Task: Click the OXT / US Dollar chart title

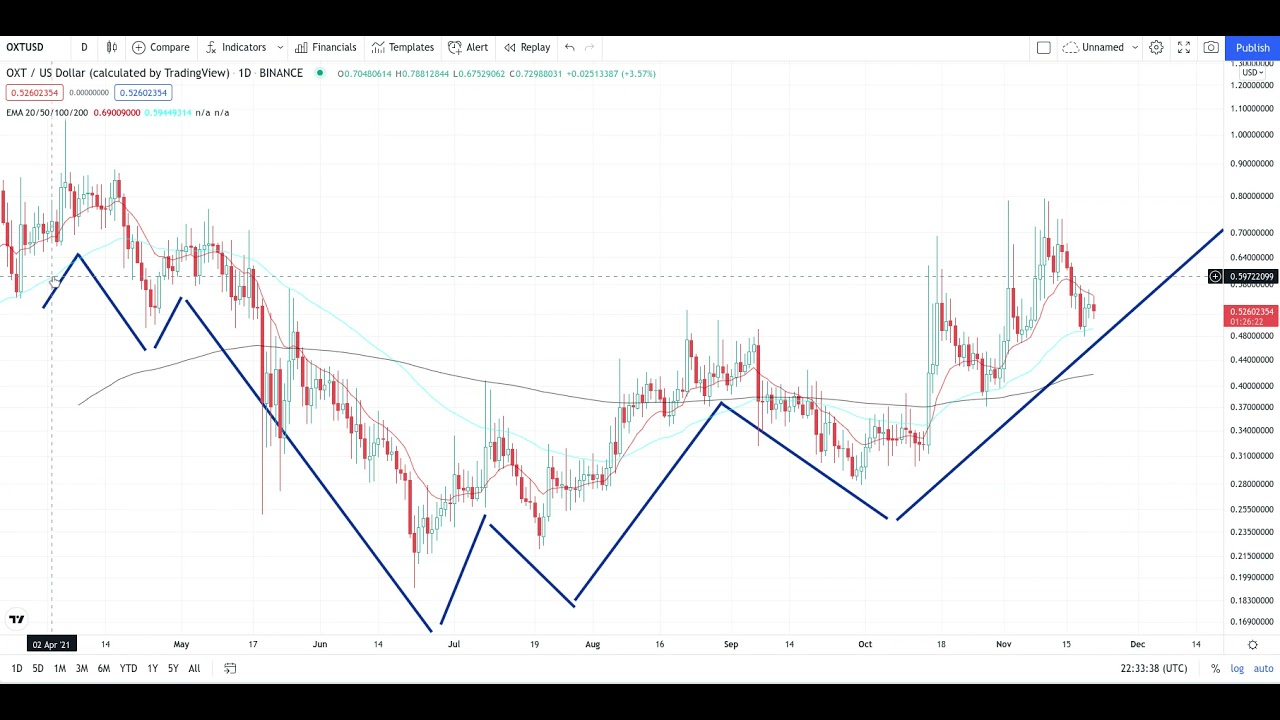Action: 118,73
